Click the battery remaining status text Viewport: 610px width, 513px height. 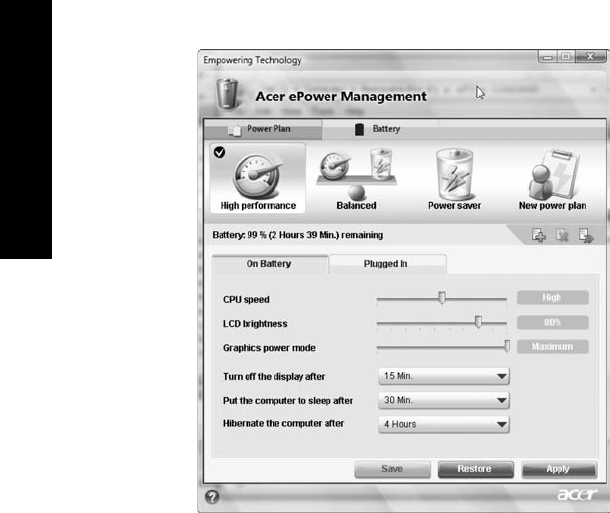[x=298, y=235]
